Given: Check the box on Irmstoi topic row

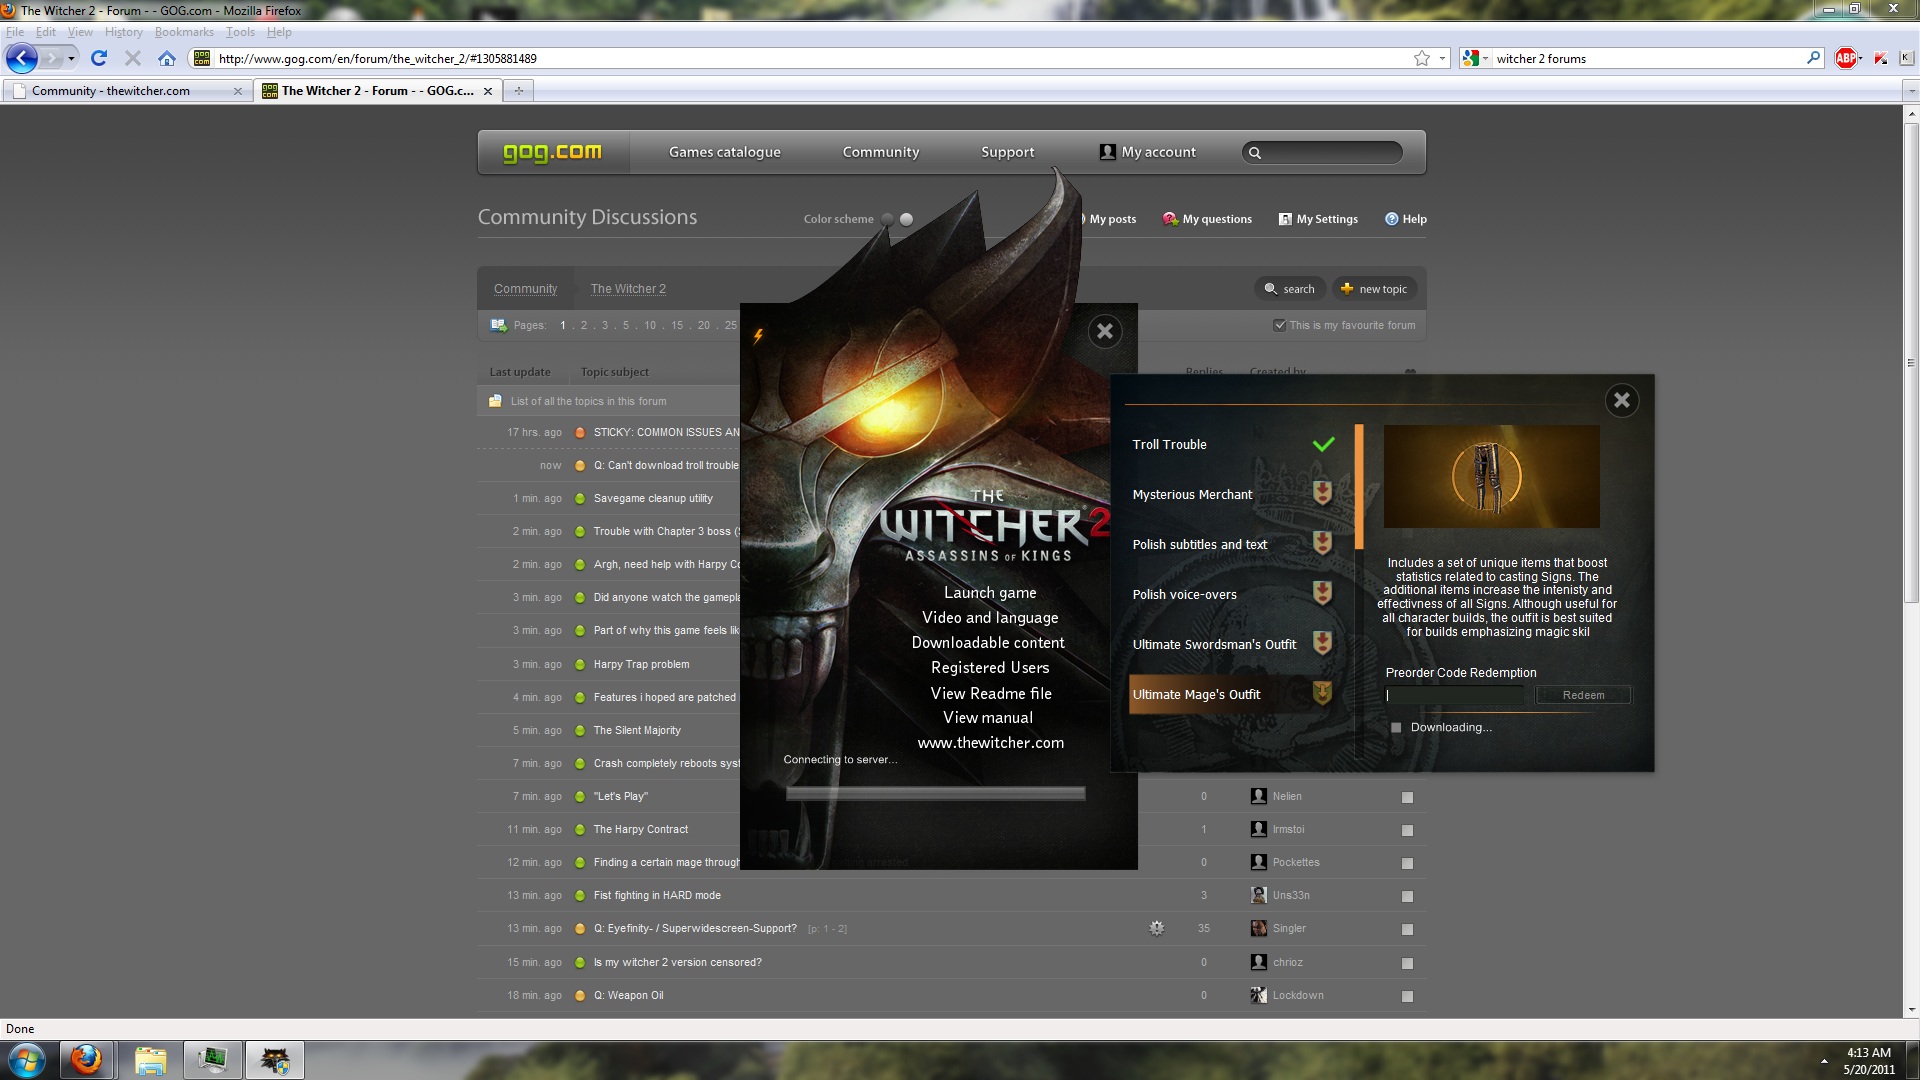Looking at the screenshot, I should click(x=1407, y=830).
